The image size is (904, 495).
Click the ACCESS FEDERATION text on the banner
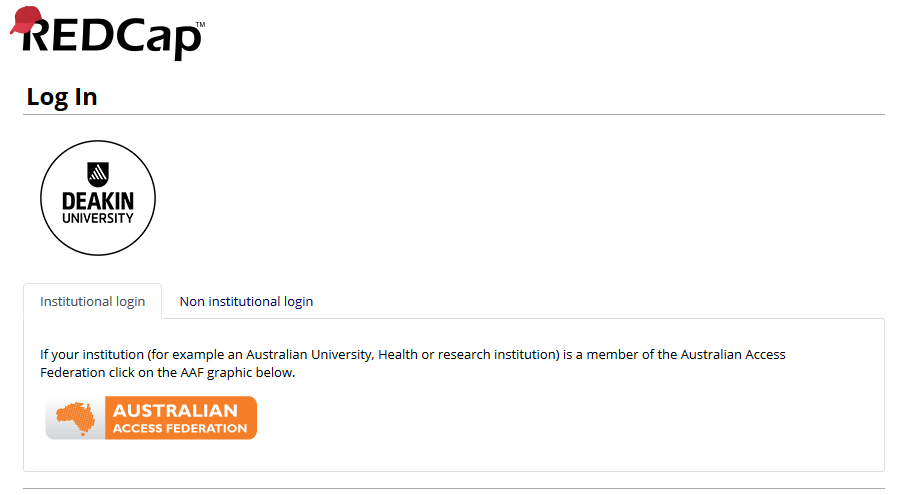[180, 428]
